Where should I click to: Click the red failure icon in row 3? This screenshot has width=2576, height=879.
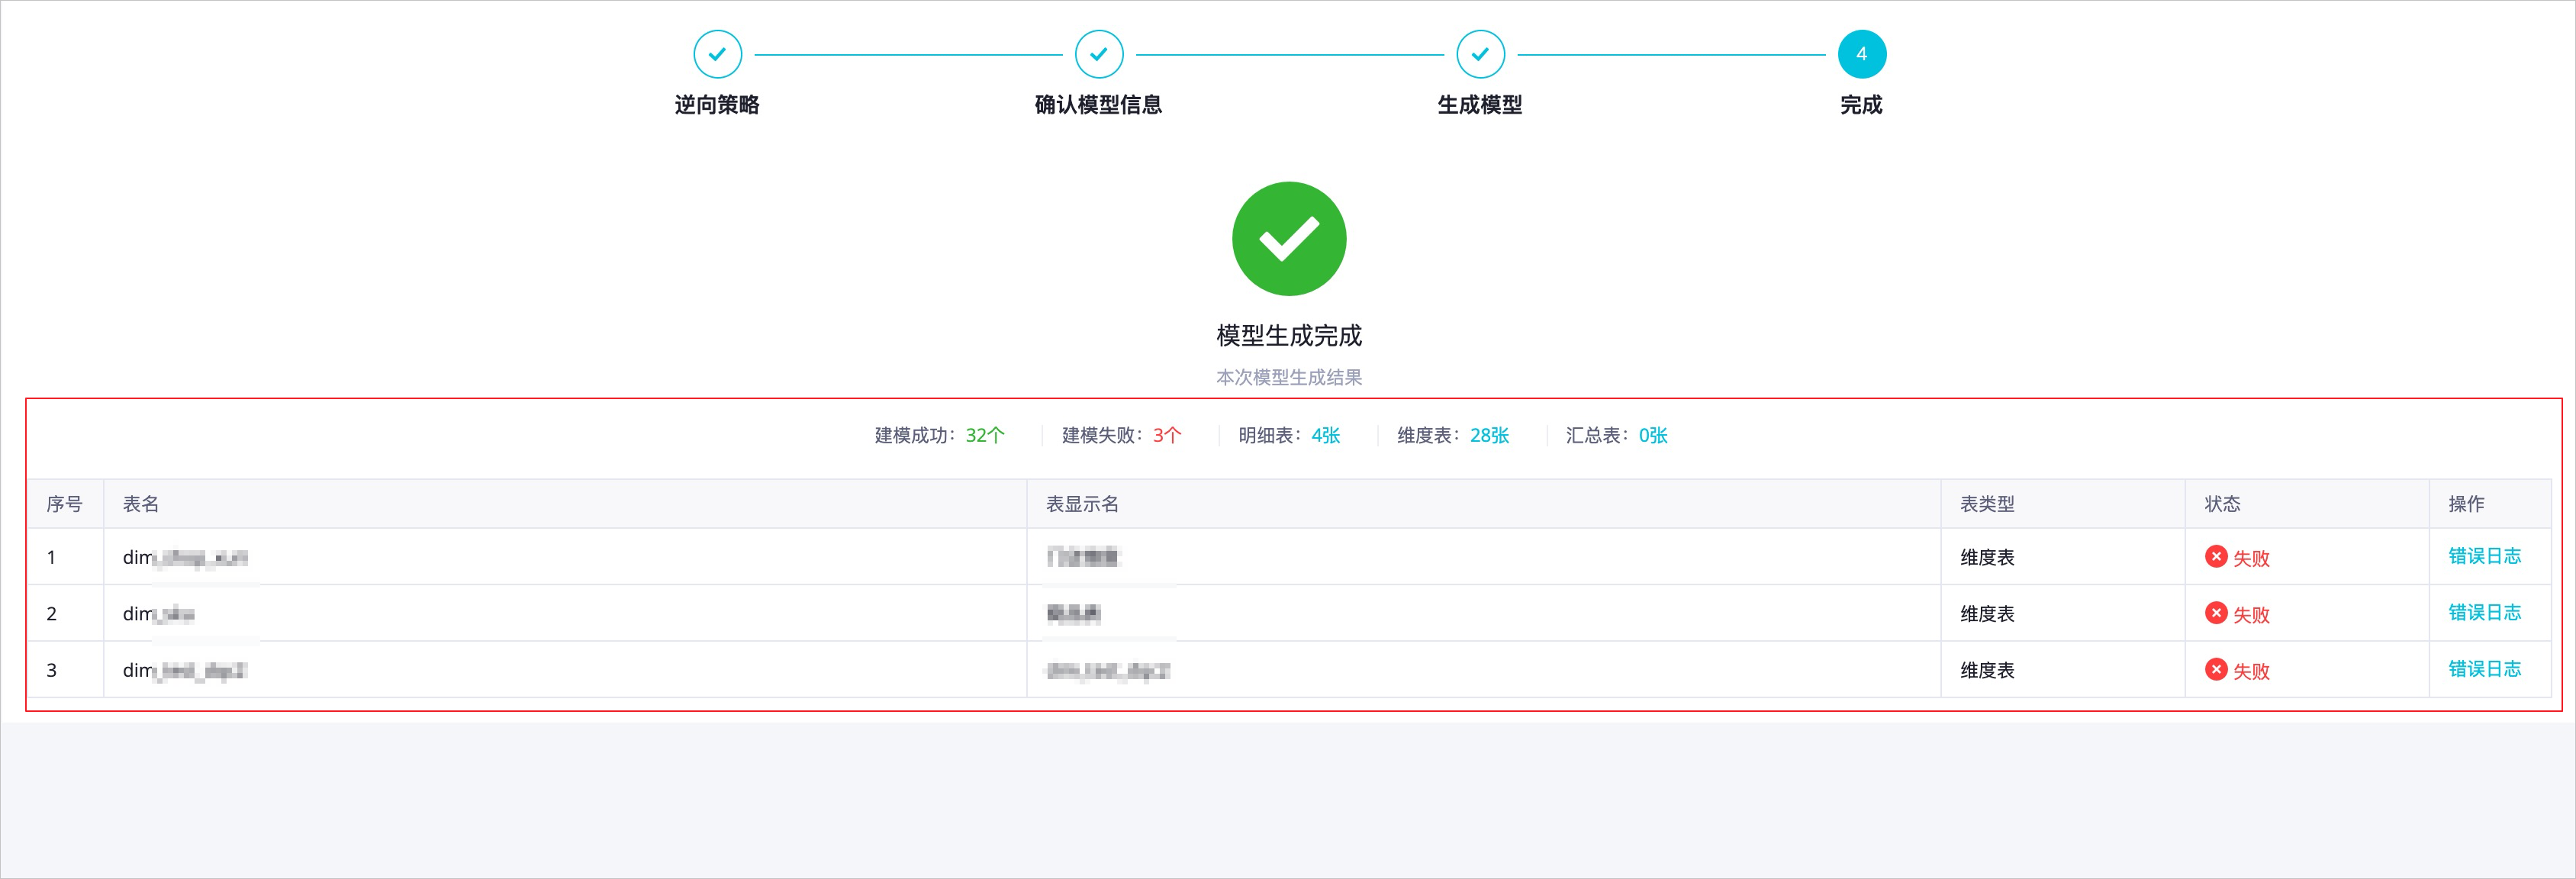pos(2216,670)
